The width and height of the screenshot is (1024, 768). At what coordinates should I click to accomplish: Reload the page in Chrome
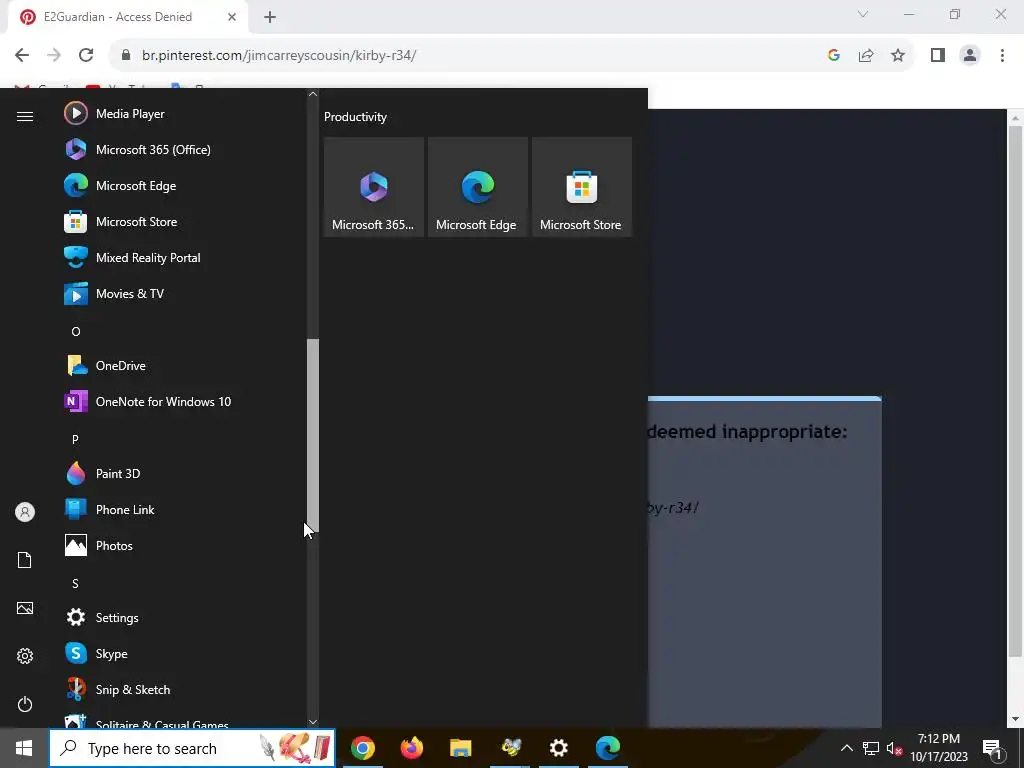coord(86,56)
